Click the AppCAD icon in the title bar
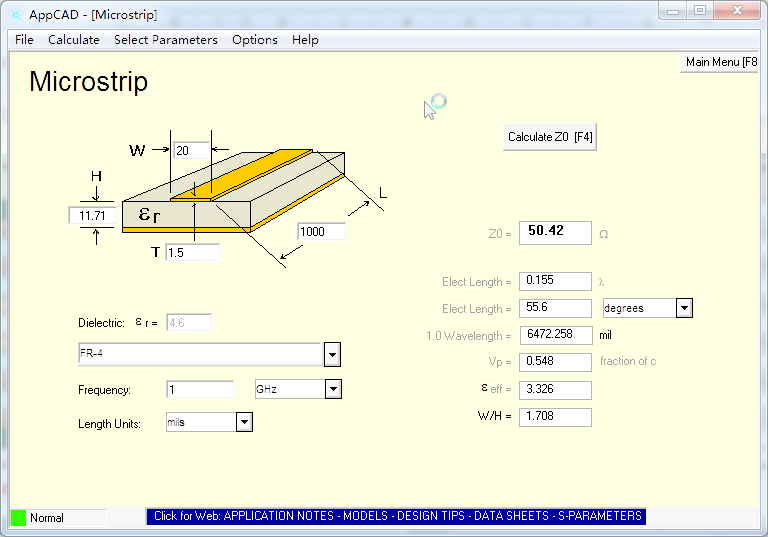This screenshot has height=537, width=768. (16, 15)
